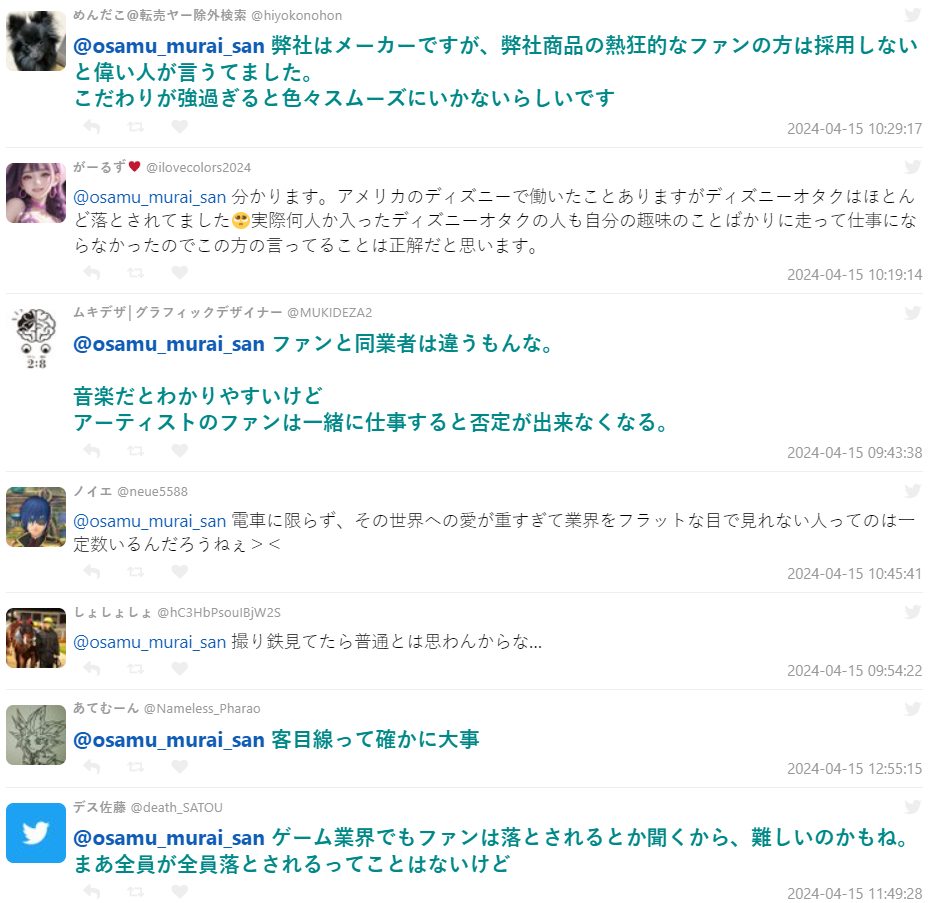Open the brain logo avatar of ムキデザ
The height and width of the screenshot is (903, 931).
[36, 338]
